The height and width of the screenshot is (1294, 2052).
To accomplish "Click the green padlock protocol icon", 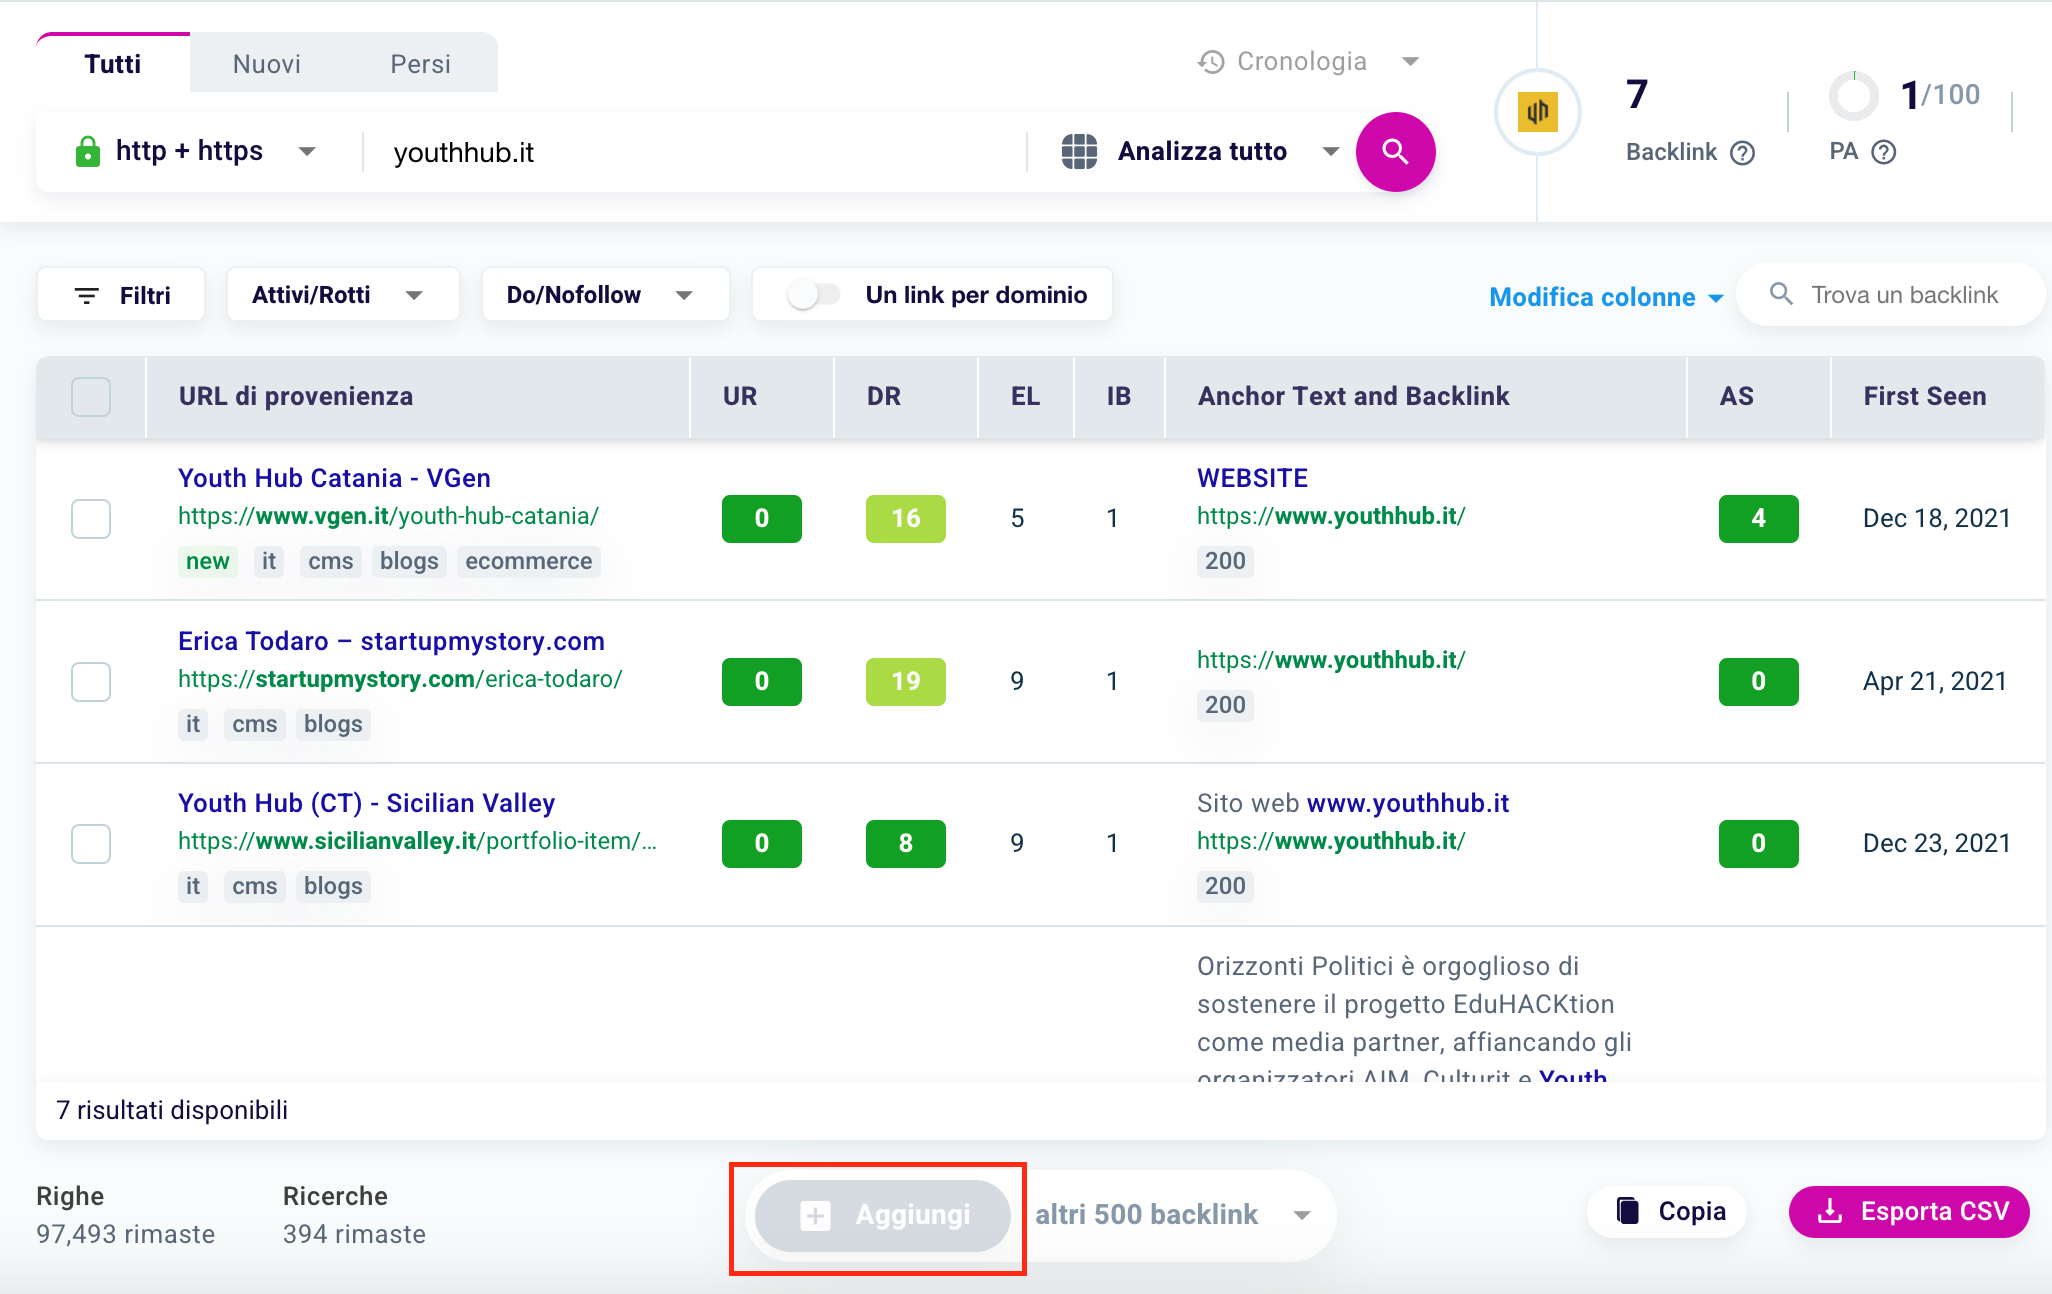I will [88, 152].
